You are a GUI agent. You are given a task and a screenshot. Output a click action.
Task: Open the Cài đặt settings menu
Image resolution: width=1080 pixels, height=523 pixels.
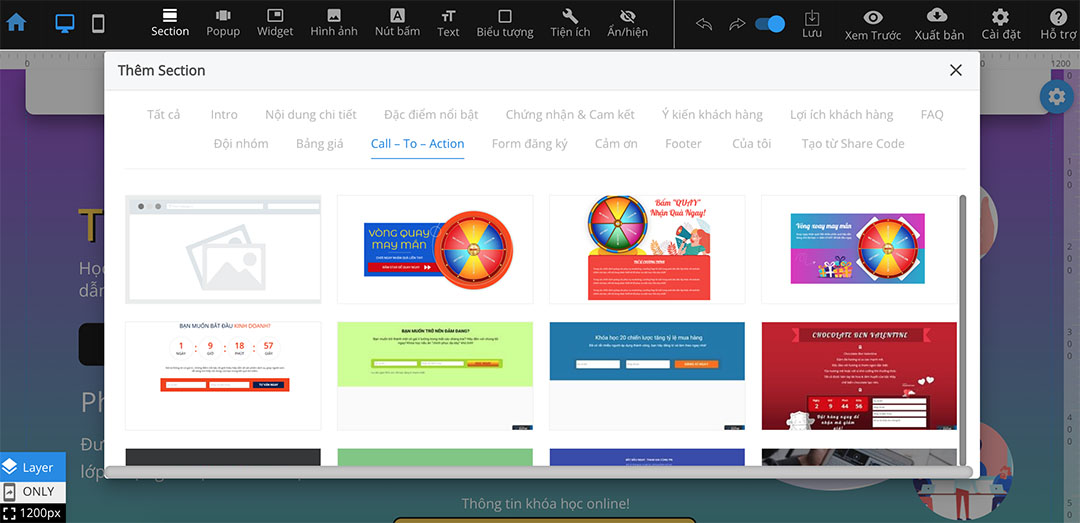tap(1000, 23)
